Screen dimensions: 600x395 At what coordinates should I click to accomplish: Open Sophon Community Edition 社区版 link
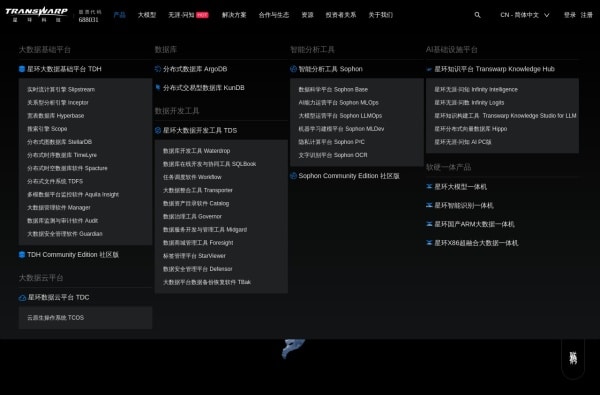coord(349,176)
